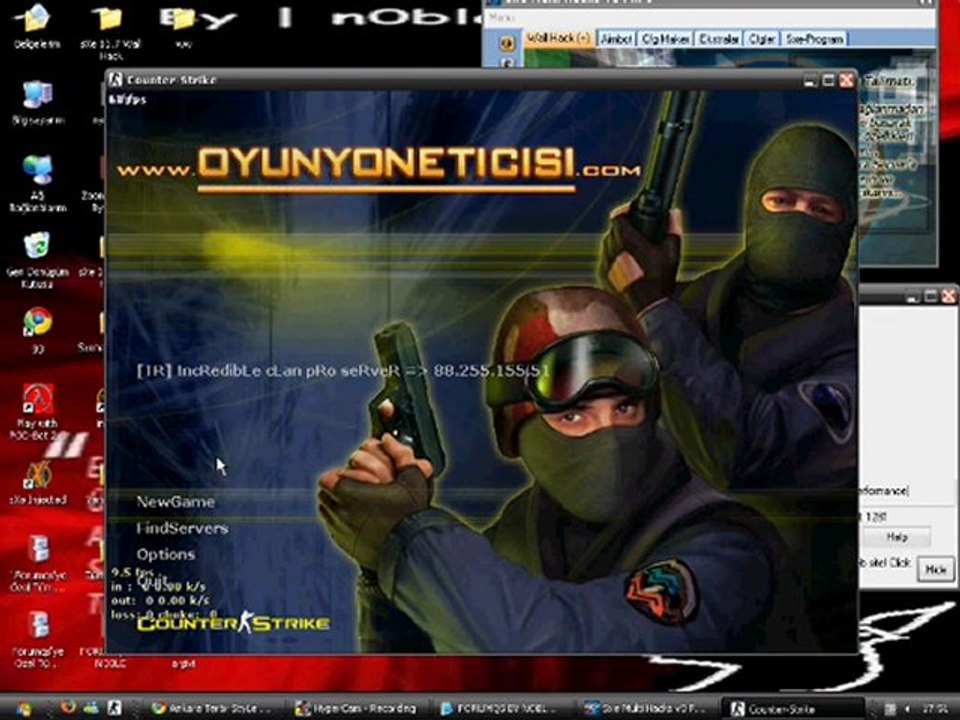
Task: Open the Play with POD-Bot shortcut
Action: [x=37, y=410]
